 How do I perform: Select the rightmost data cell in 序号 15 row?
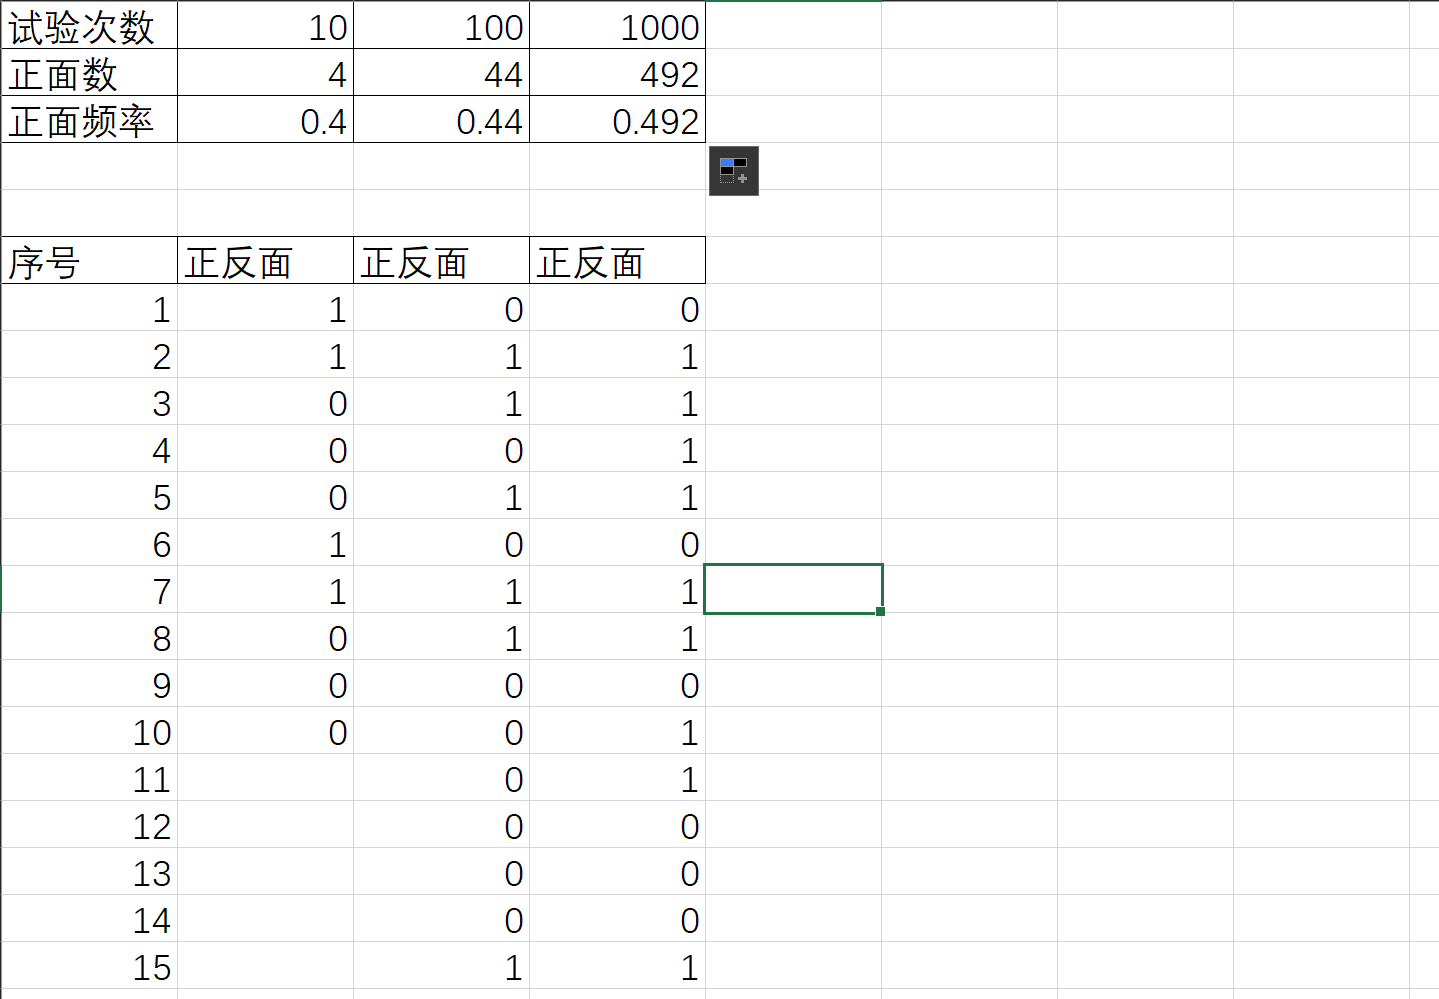pos(618,965)
